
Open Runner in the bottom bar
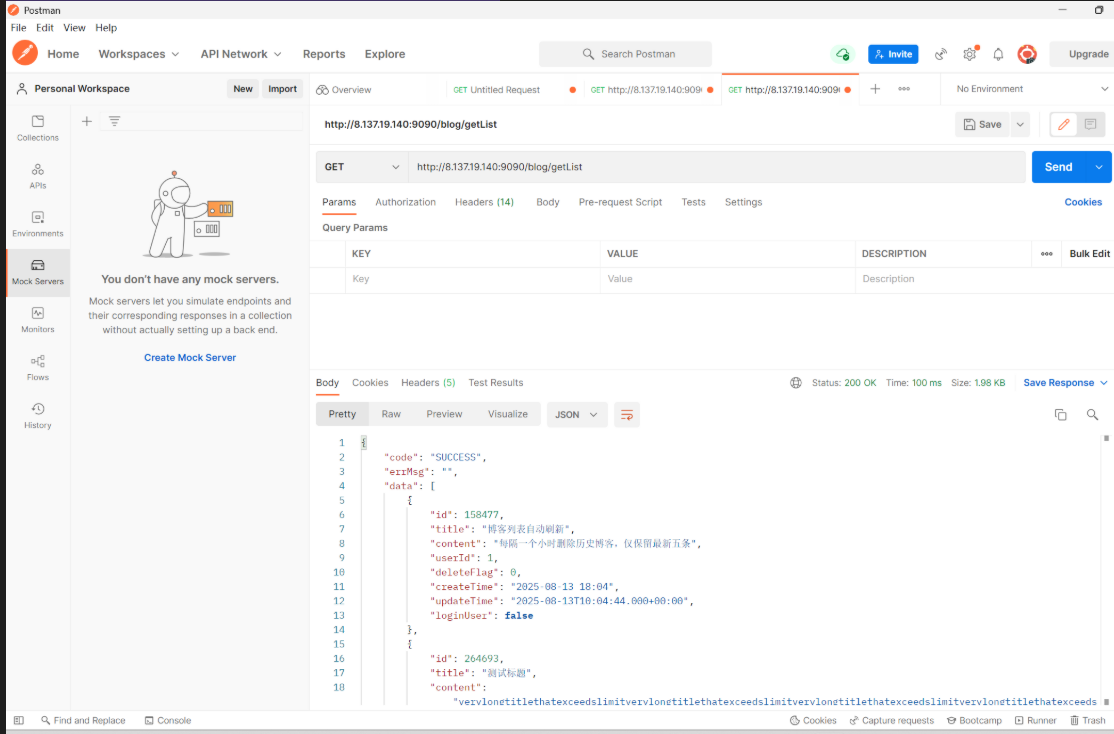[1035, 720]
